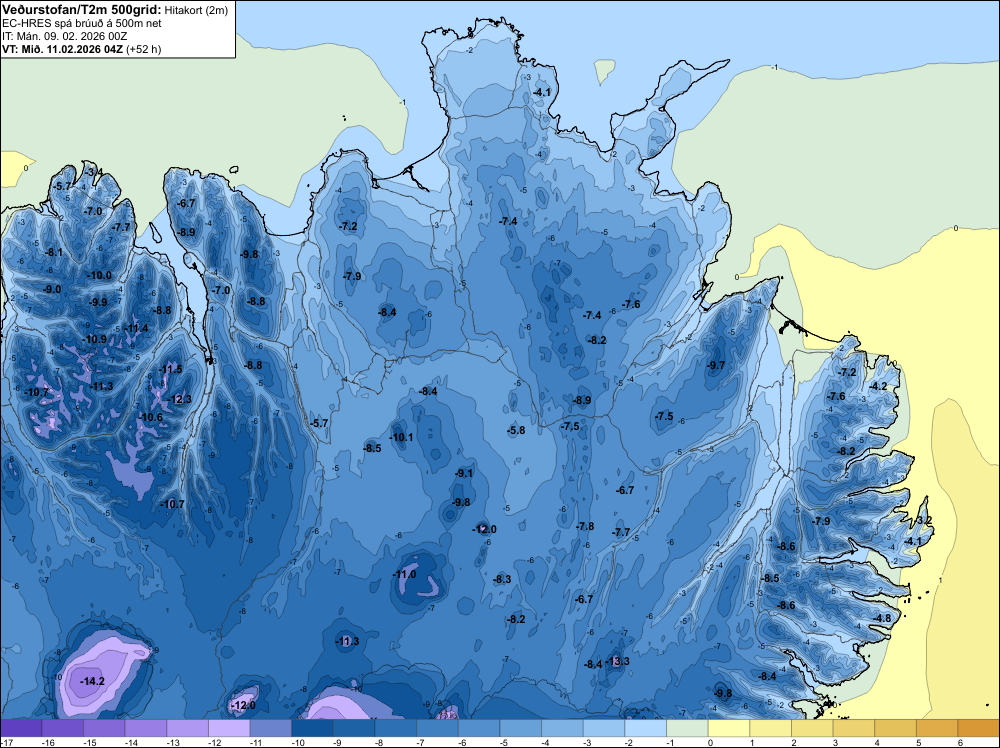This screenshot has width=1000, height=748.
Task: Click the -7.8 temperature value
Action: (585, 526)
